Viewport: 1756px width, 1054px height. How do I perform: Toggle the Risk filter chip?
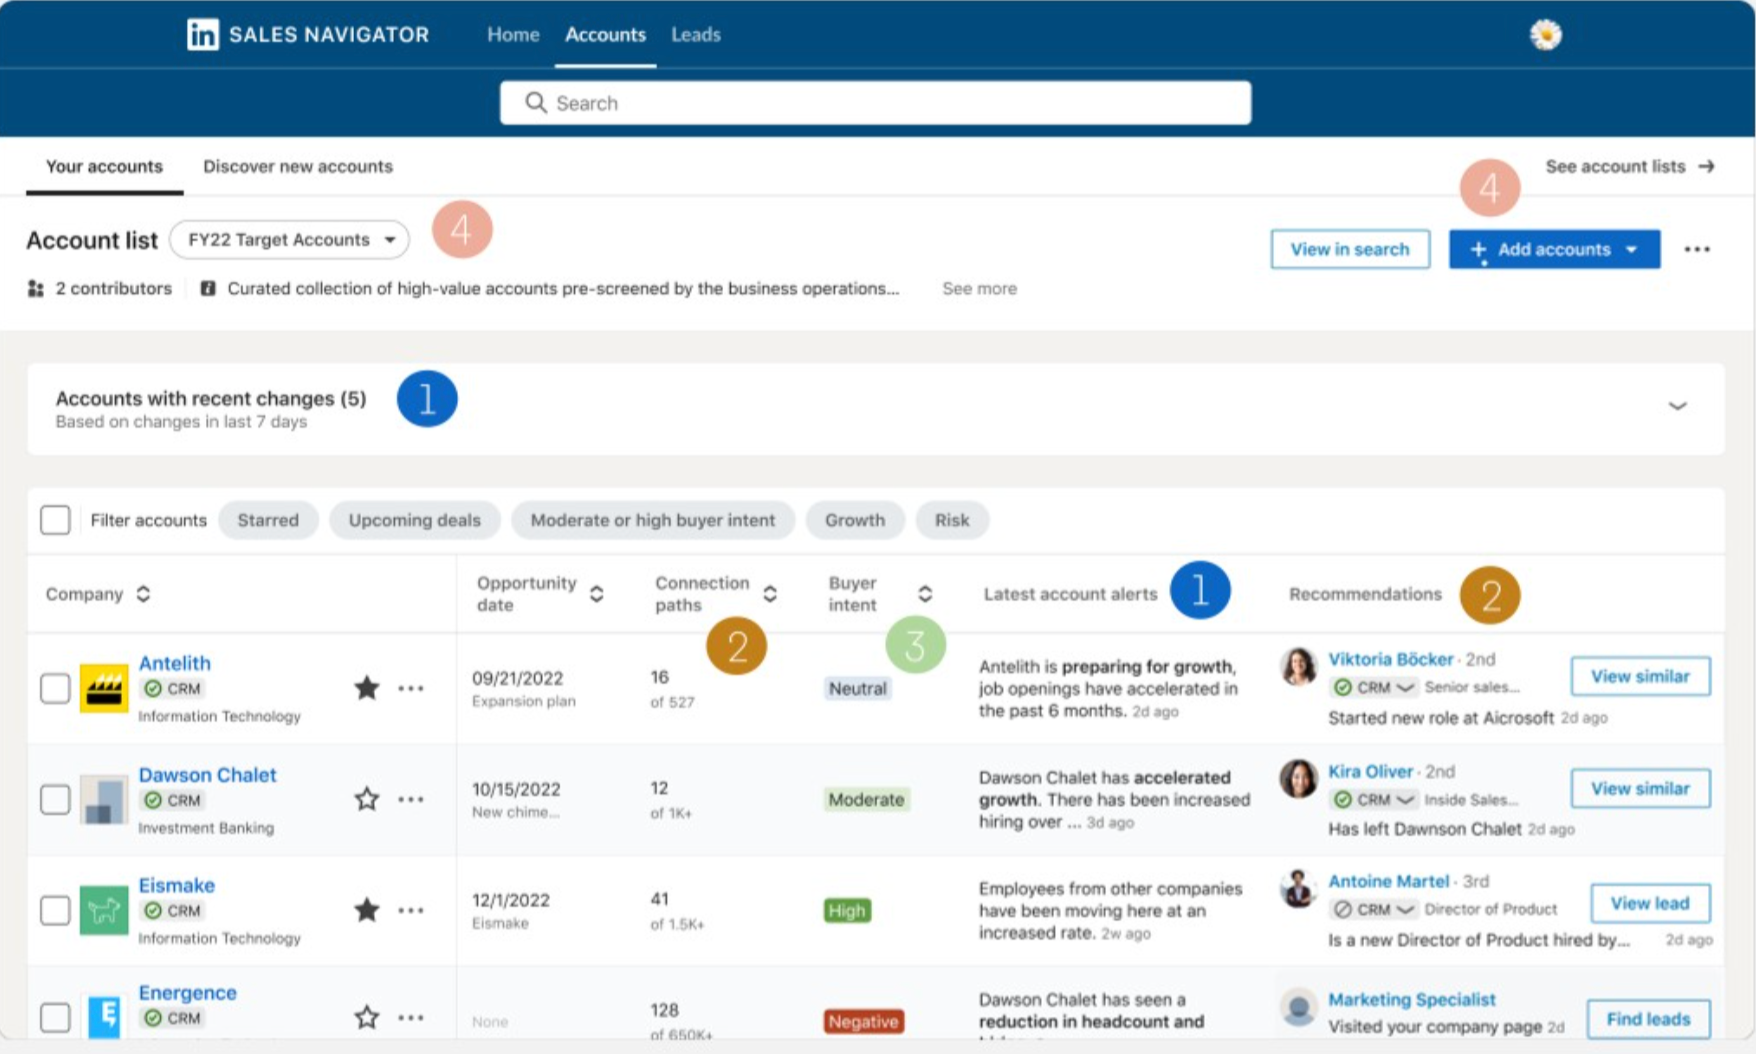click(x=952, y=520)
